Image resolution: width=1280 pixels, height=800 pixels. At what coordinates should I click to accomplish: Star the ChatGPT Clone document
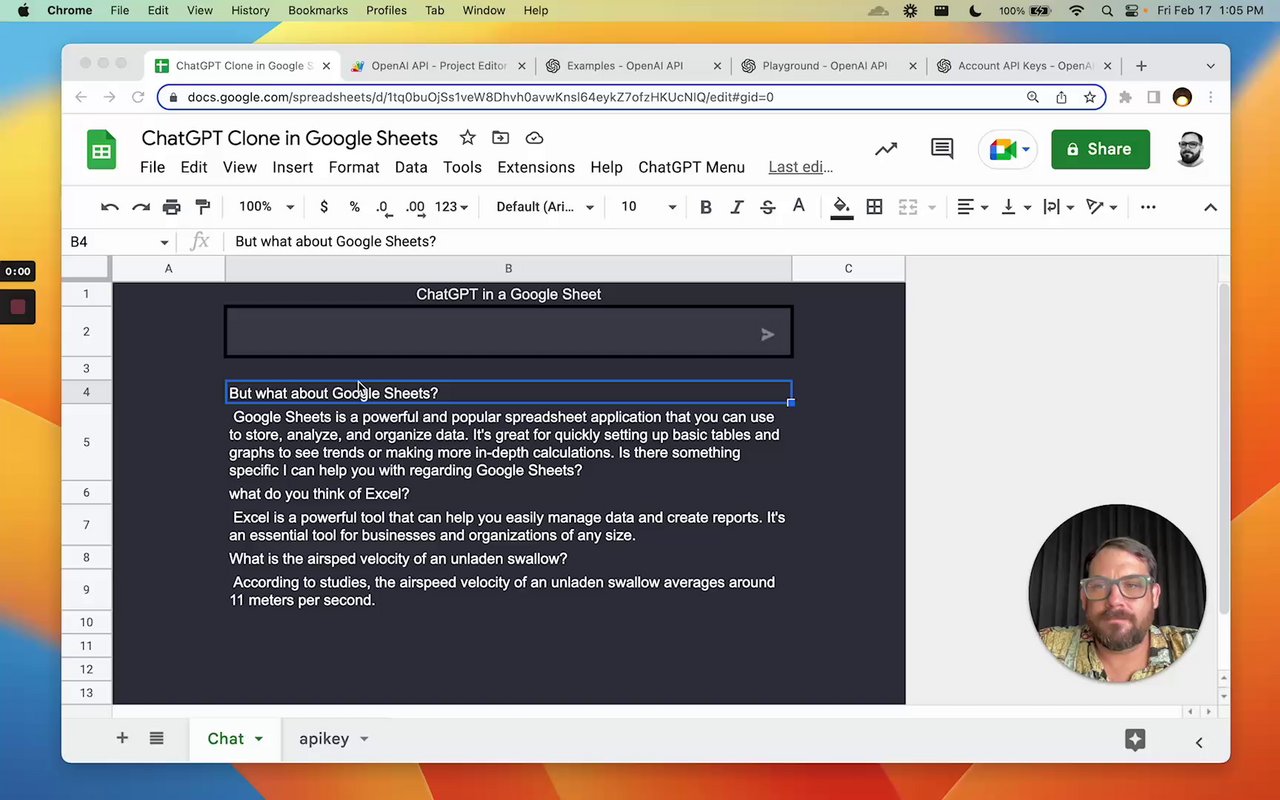(467, 138)
